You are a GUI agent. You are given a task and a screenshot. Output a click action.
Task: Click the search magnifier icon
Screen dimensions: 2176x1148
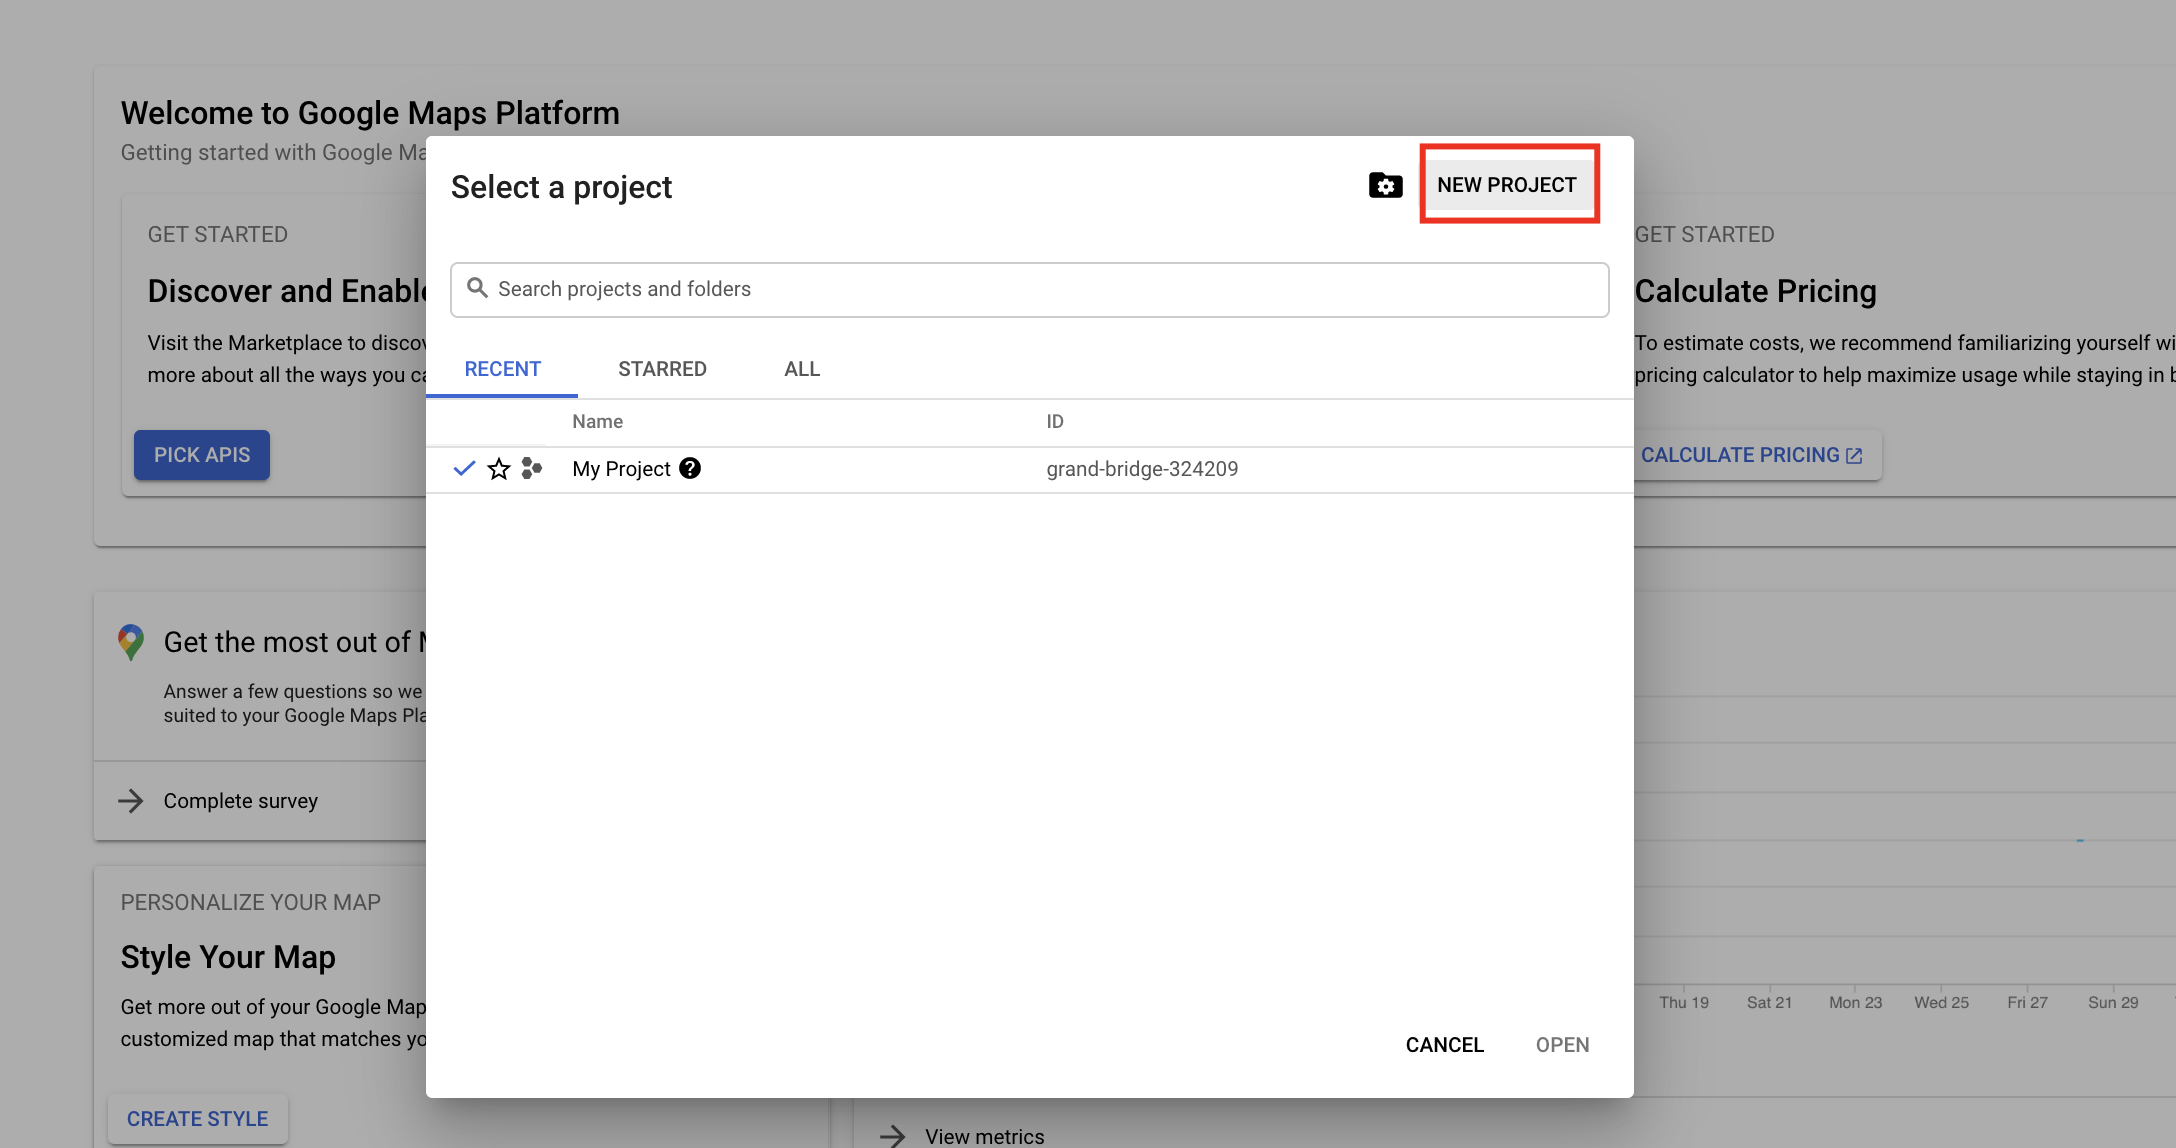pyautogui.click(x=478, y=288)
